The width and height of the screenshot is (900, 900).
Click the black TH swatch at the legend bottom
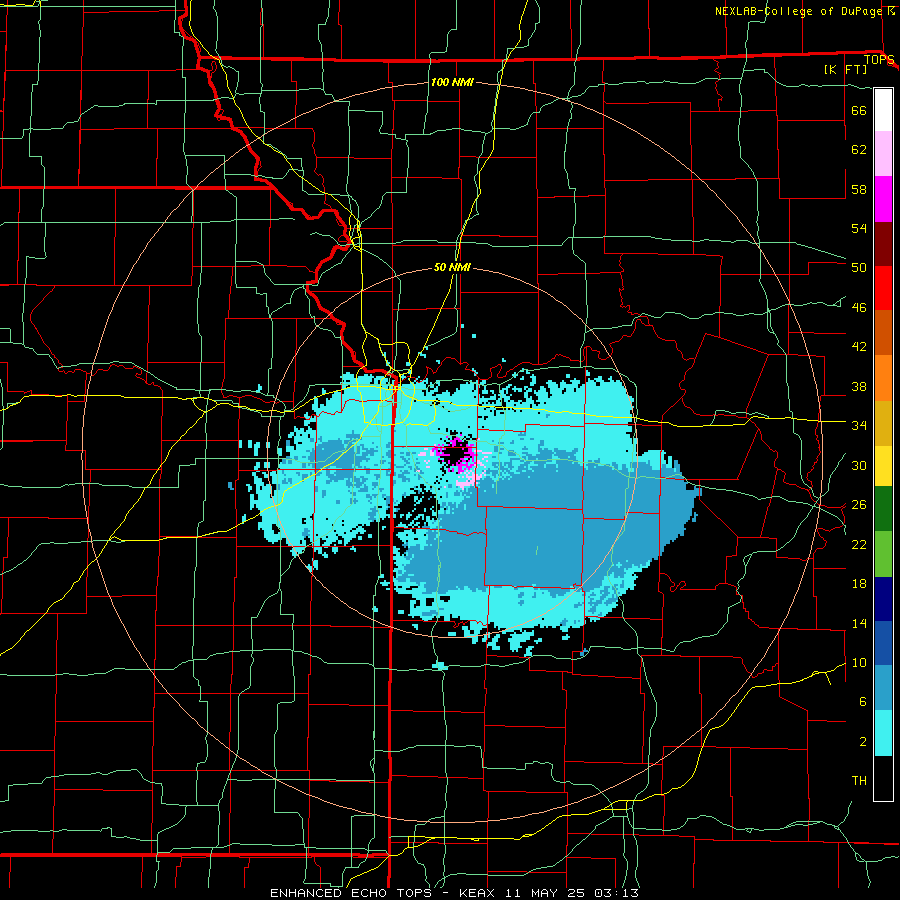point(883,778)
